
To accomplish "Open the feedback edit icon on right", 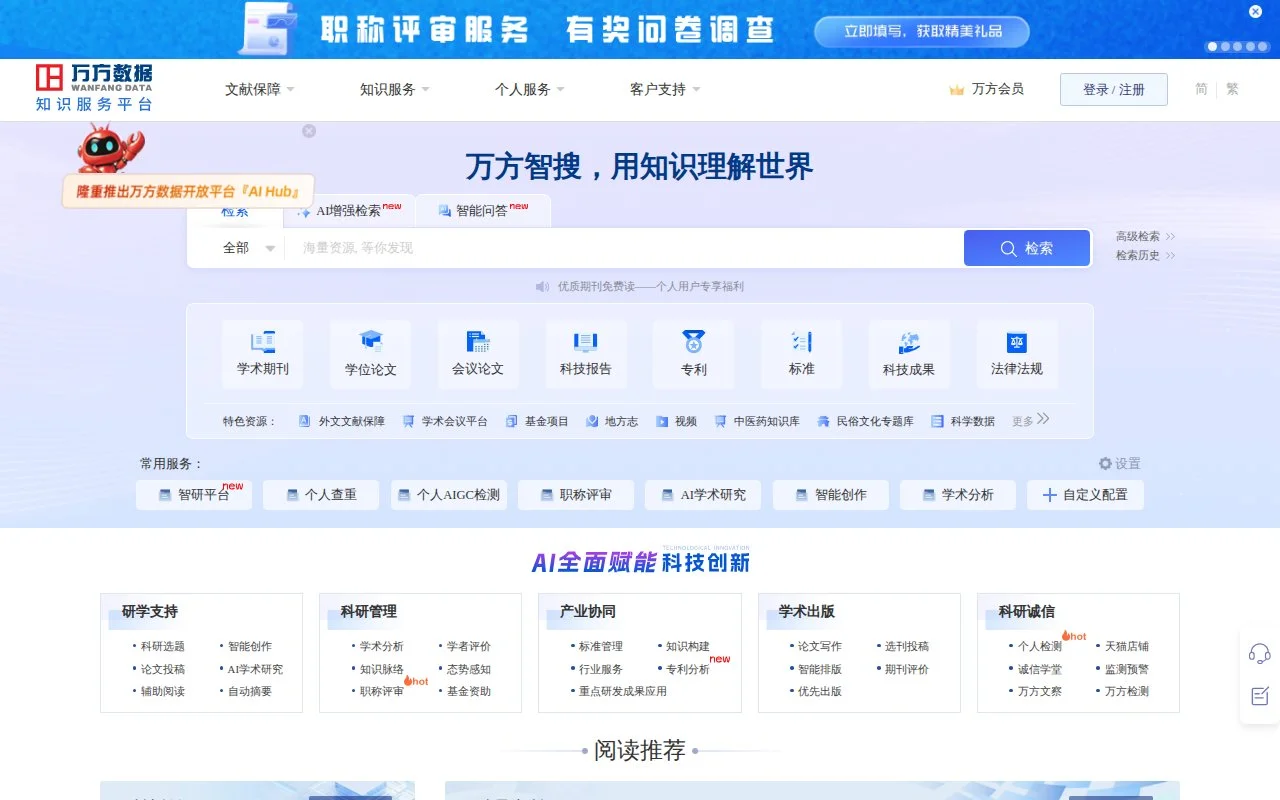I will tap(1260, 696).
